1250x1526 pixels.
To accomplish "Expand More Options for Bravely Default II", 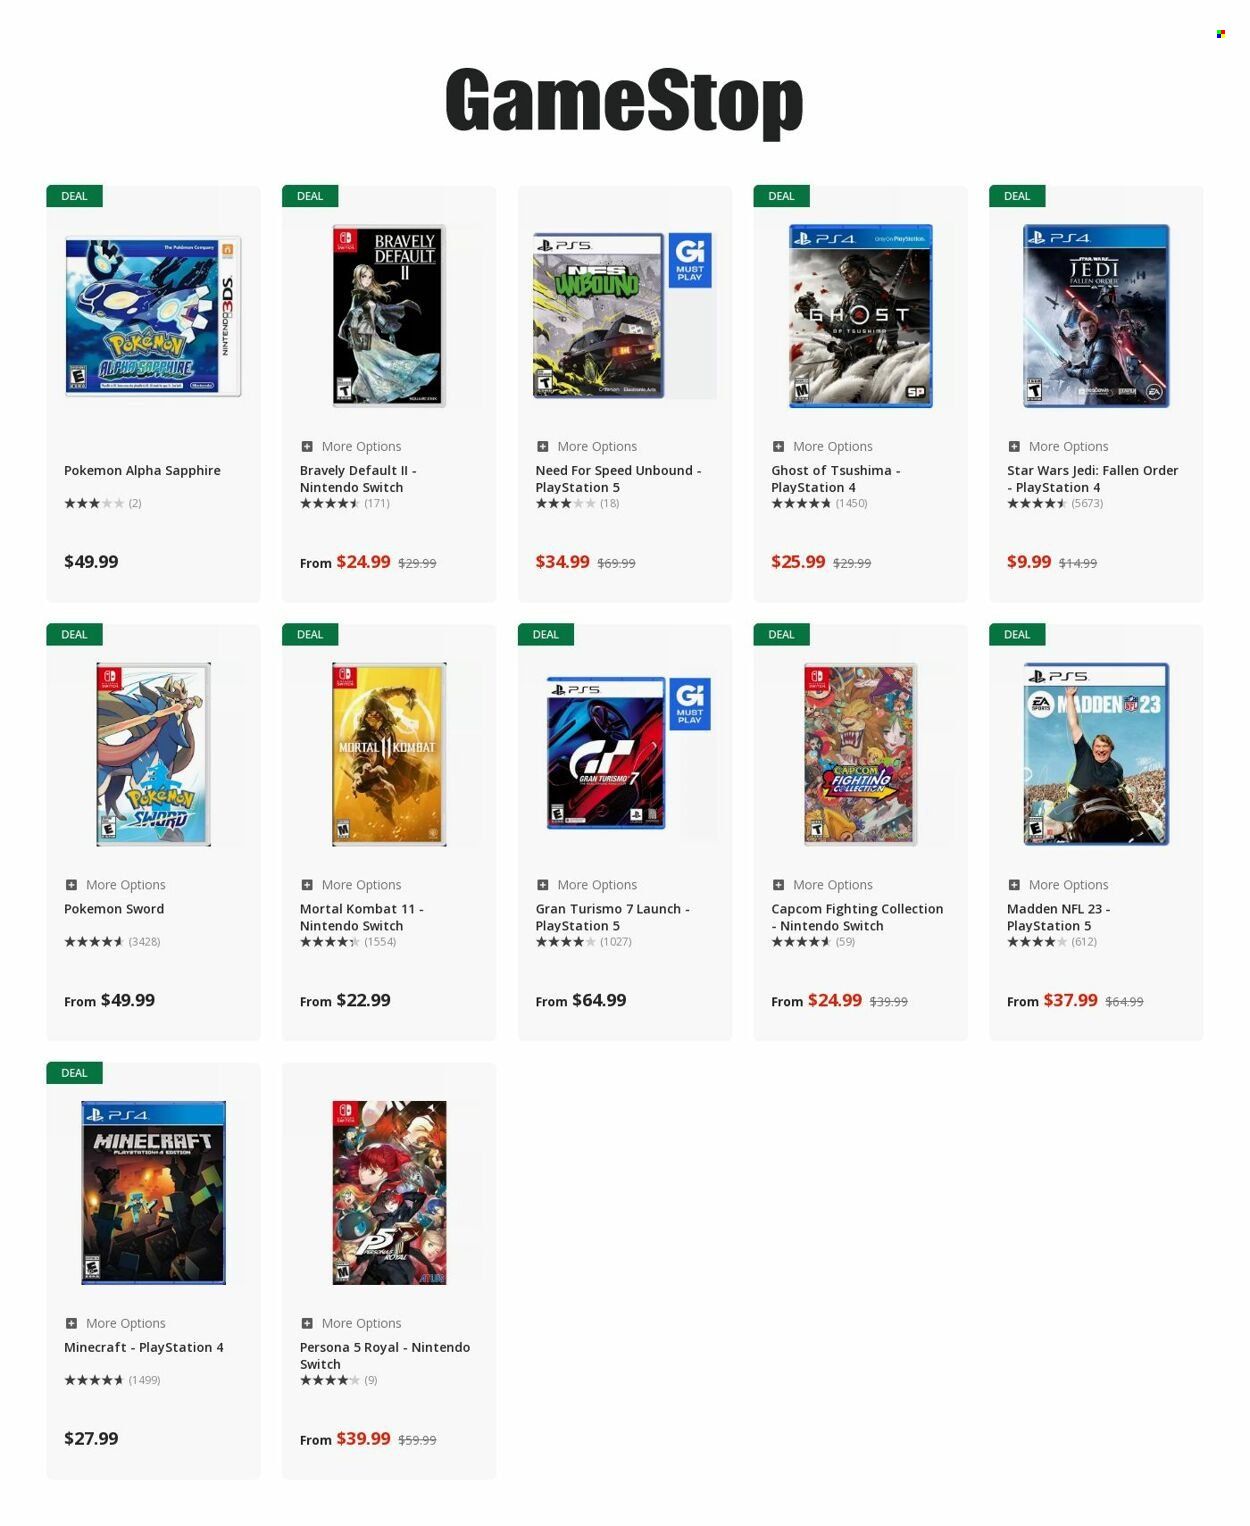I will pyautogui.click(x=351, y=447).
